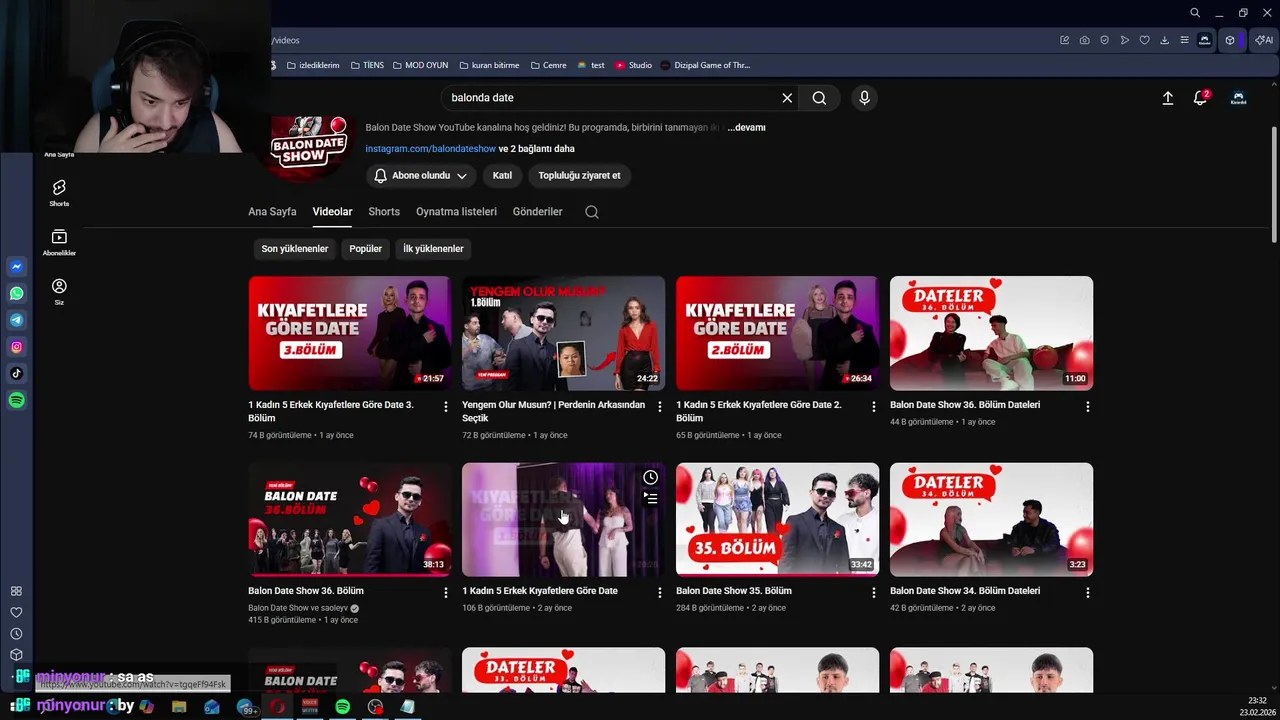Open File Explorer from the taskbar

pyautogui.click(x=179, y=707)
